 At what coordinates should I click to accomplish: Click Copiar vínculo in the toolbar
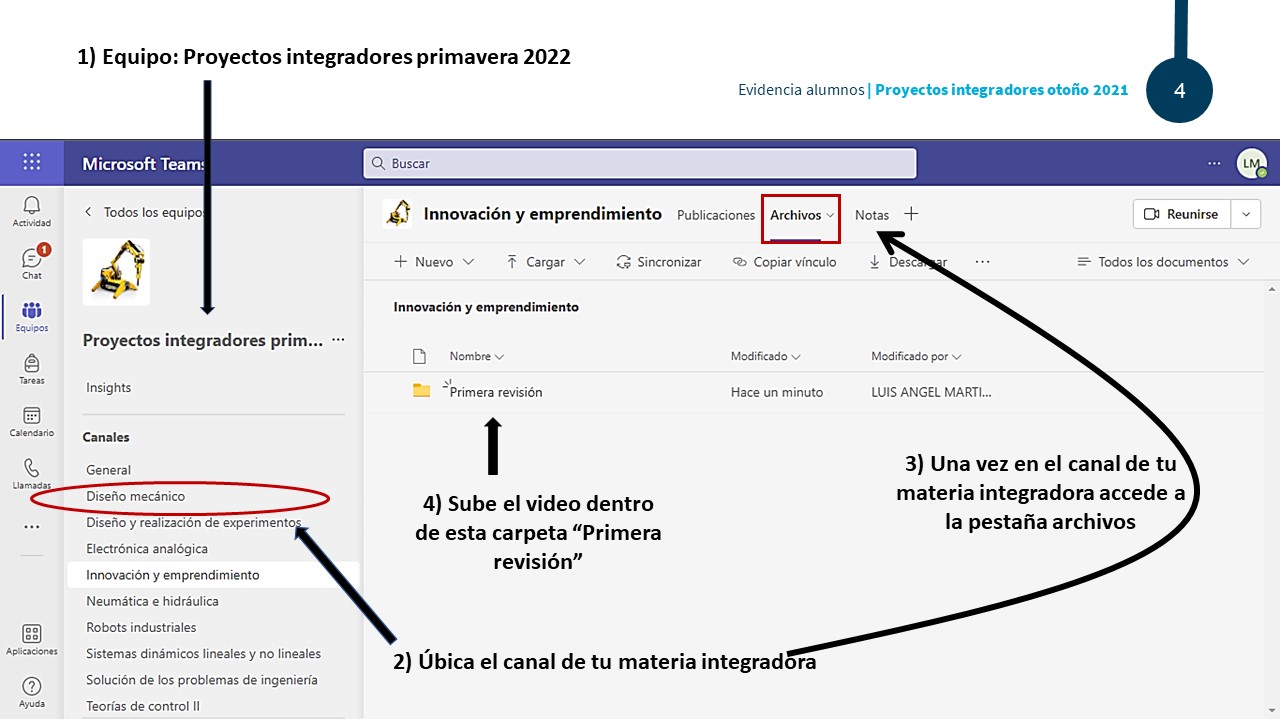click(x=784, y=262)
